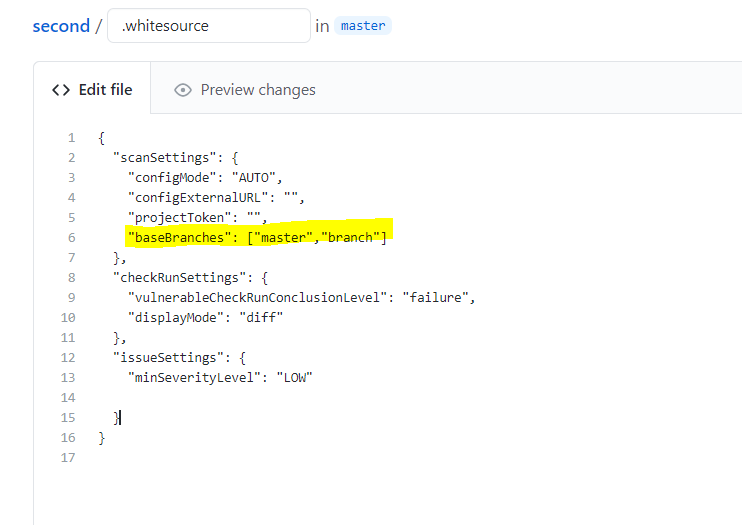Click the "LOW" value of minSeverityLevel
The height and width of the screenshot is (525, 742).
coord(293,378)
